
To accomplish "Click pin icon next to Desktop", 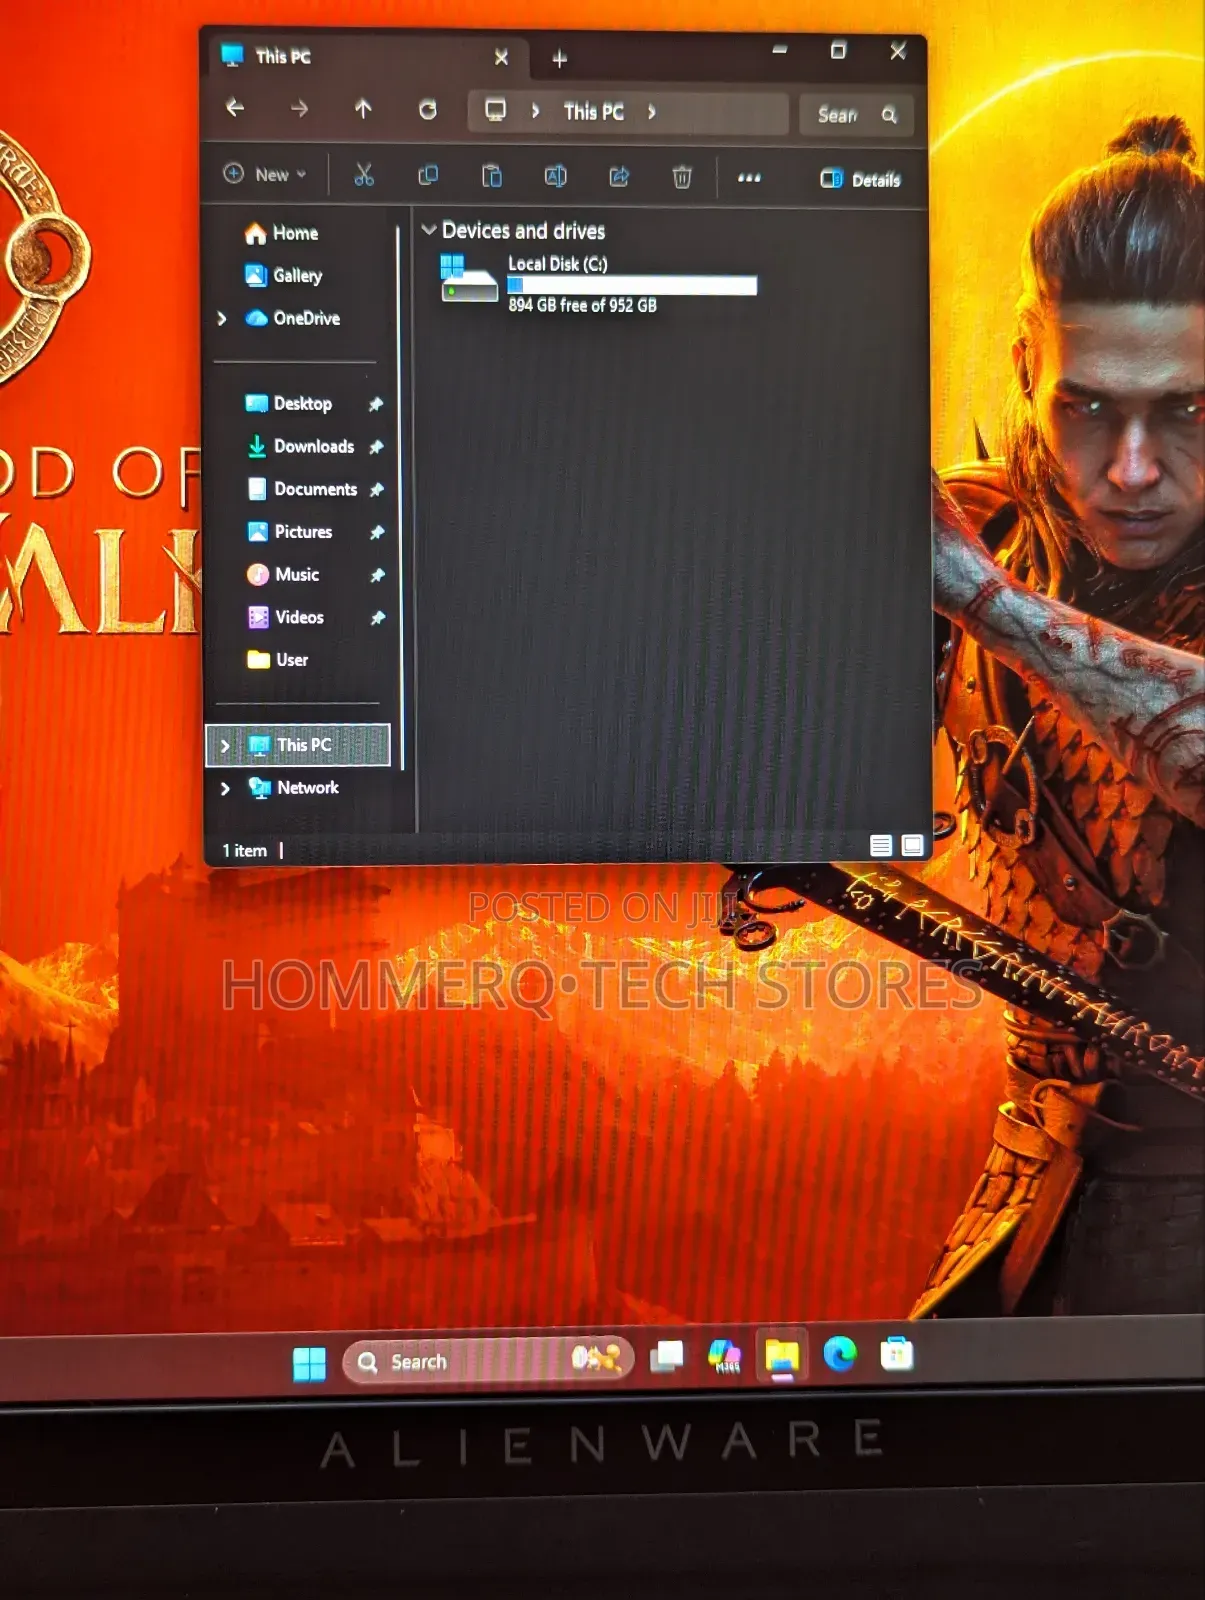I will 376,404.
